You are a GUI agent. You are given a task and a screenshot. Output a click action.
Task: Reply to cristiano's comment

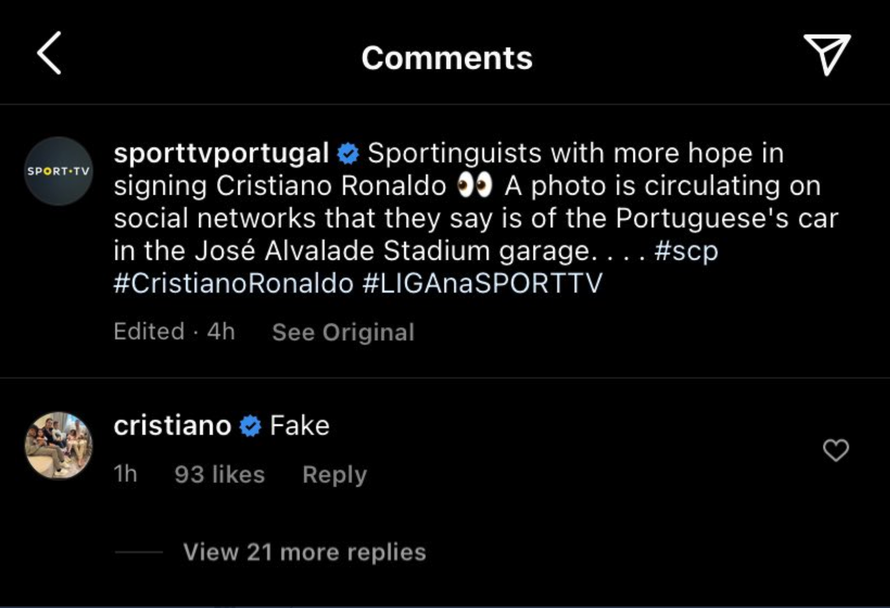point(334,475)
